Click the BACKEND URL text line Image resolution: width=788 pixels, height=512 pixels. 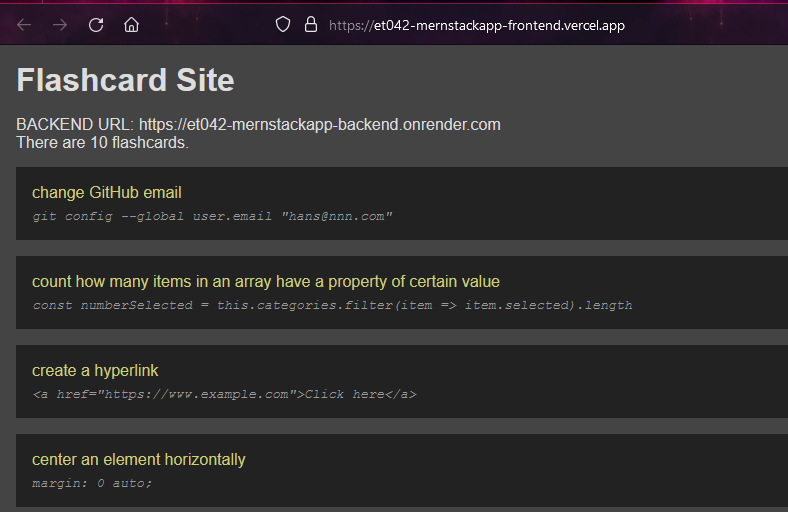258,124
